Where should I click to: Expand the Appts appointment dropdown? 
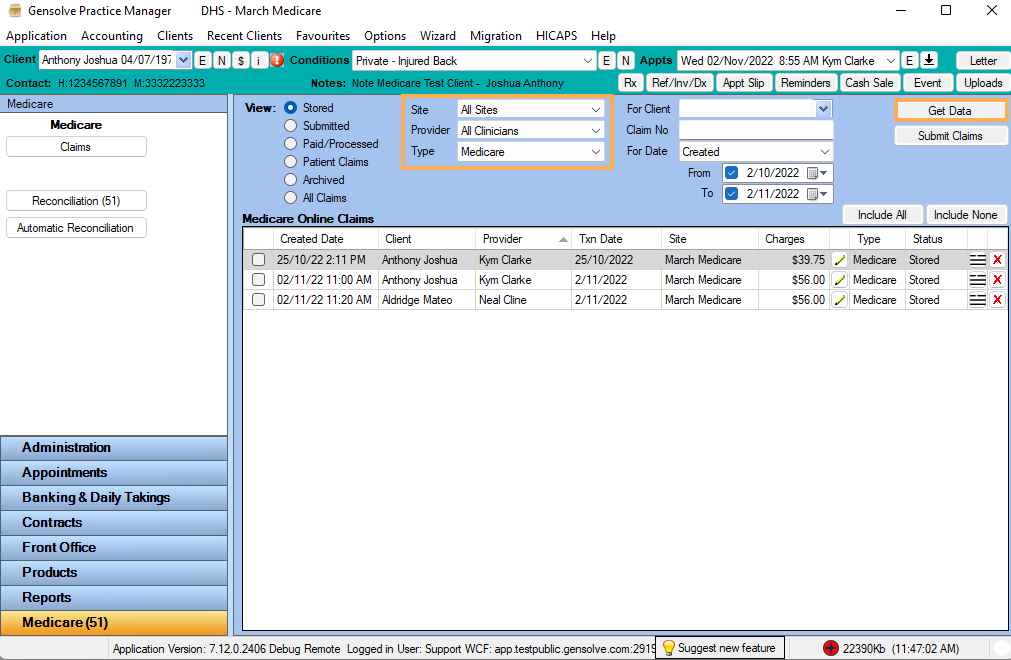tap(890, 61)
